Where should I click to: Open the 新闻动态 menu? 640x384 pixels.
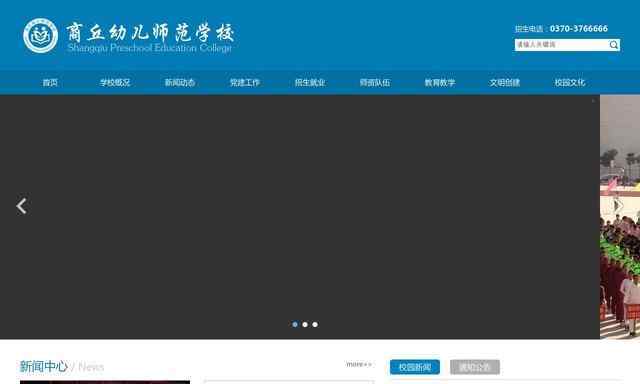pyautogui.click(x=180, y=82)
